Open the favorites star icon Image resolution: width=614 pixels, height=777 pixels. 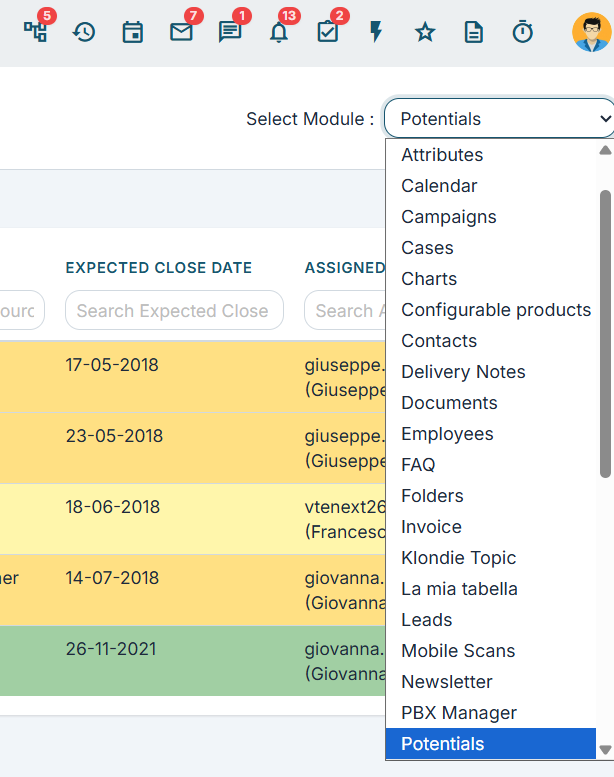coord(425,33)
